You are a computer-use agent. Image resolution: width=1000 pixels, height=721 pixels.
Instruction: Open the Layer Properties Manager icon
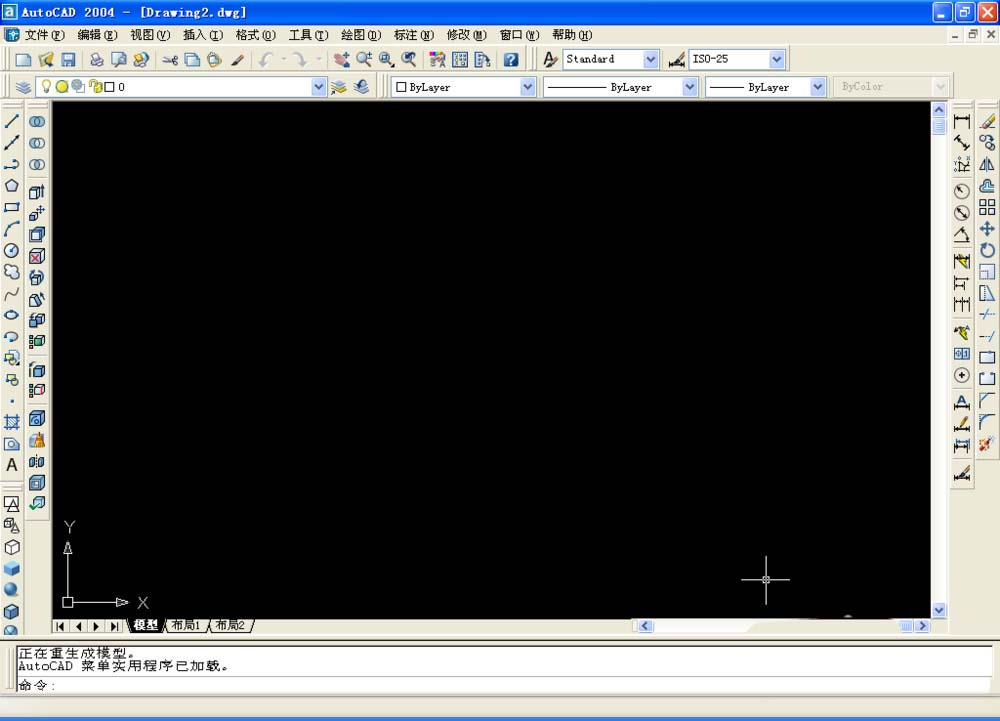coord(23,87)
